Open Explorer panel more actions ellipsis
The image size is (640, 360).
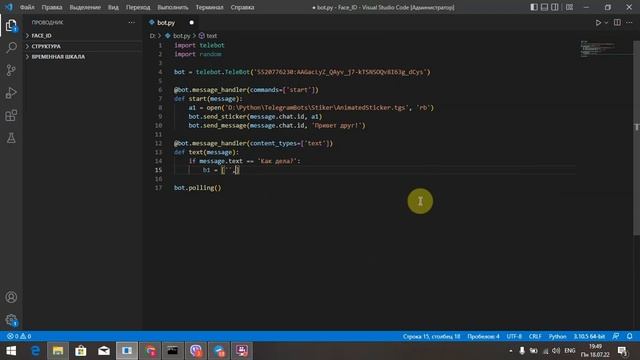coord(131,22)
